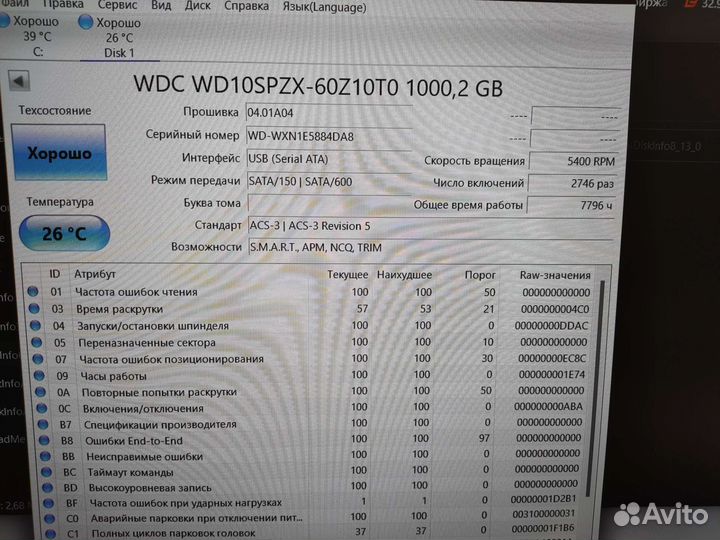Open the Сервис menu
Screen dimensions: 720x540
point(118,4)
